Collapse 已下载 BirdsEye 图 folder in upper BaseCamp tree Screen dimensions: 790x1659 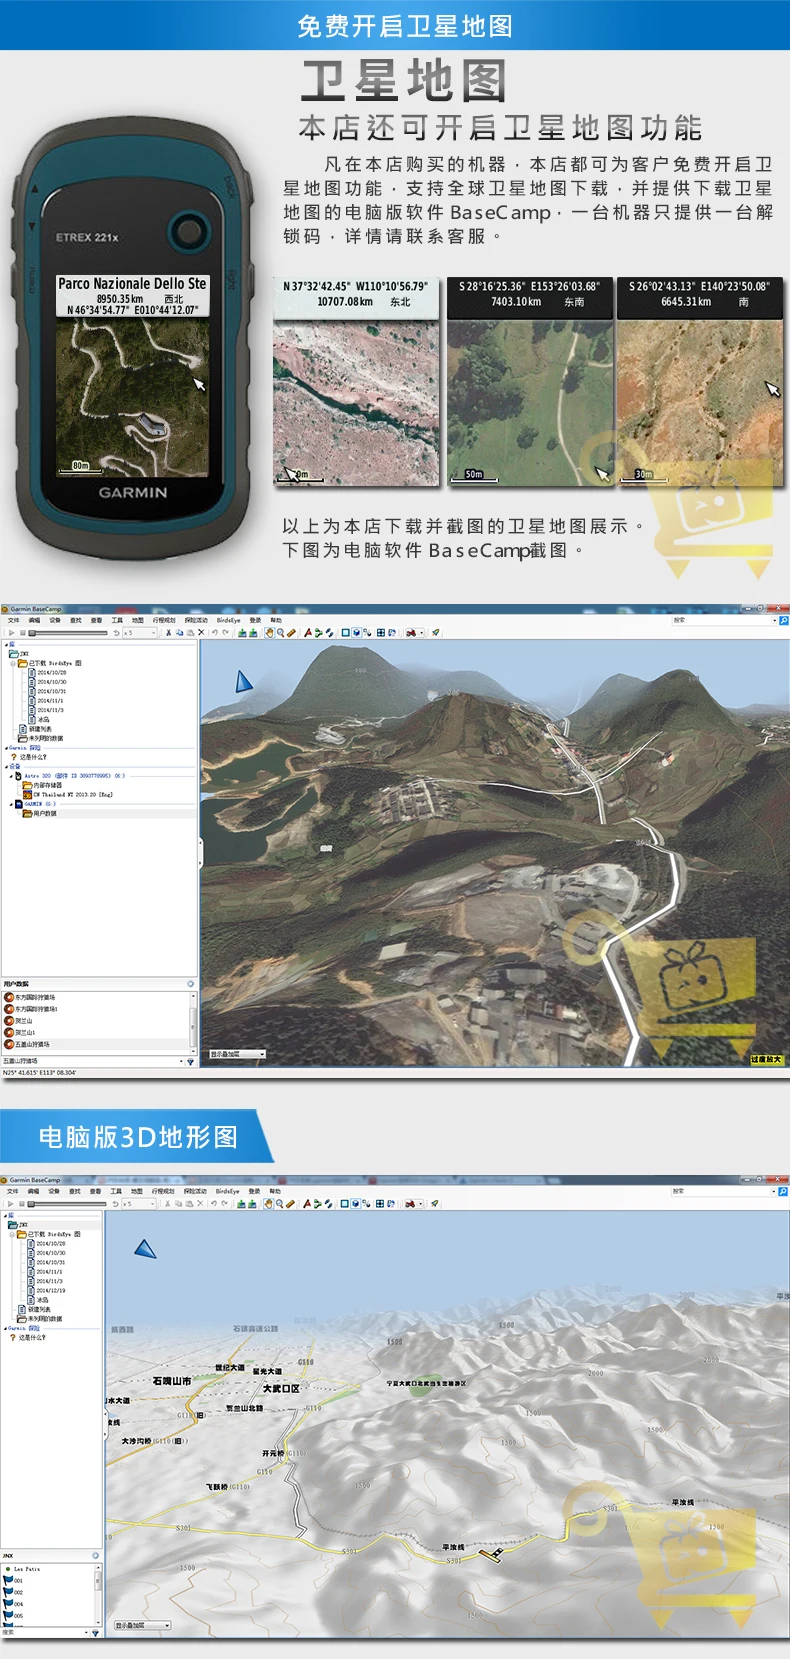(x=12, y=663)
